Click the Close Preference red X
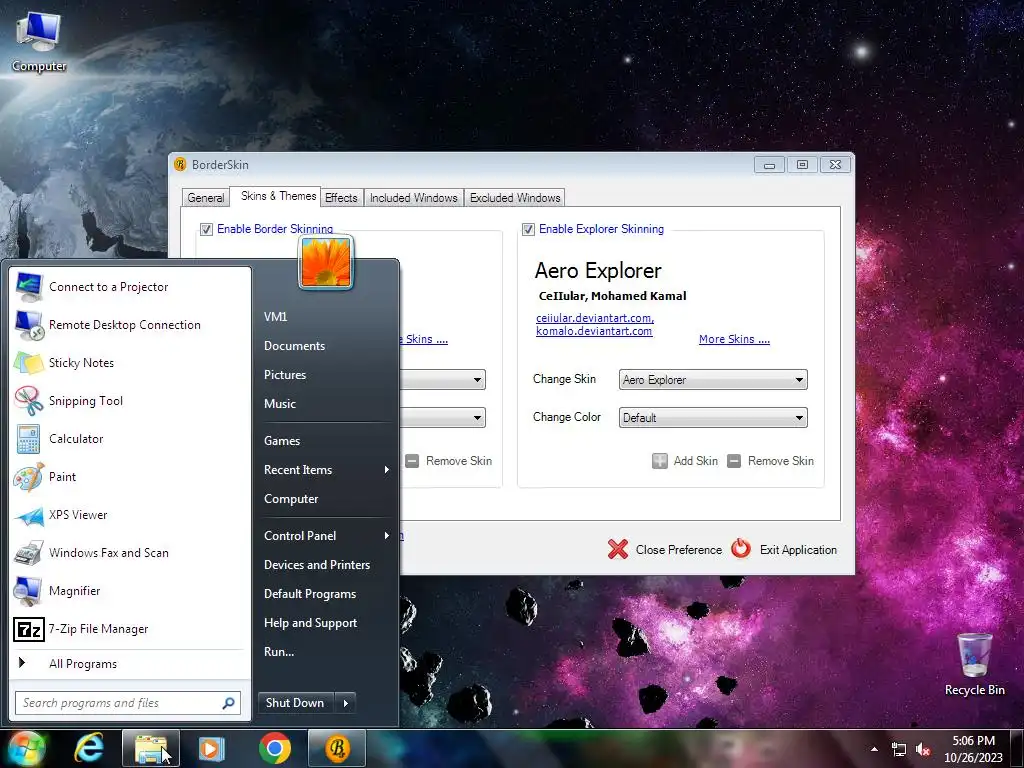Image resolution: width=1024 pixels, height=768 pixels. coord(617,549)
